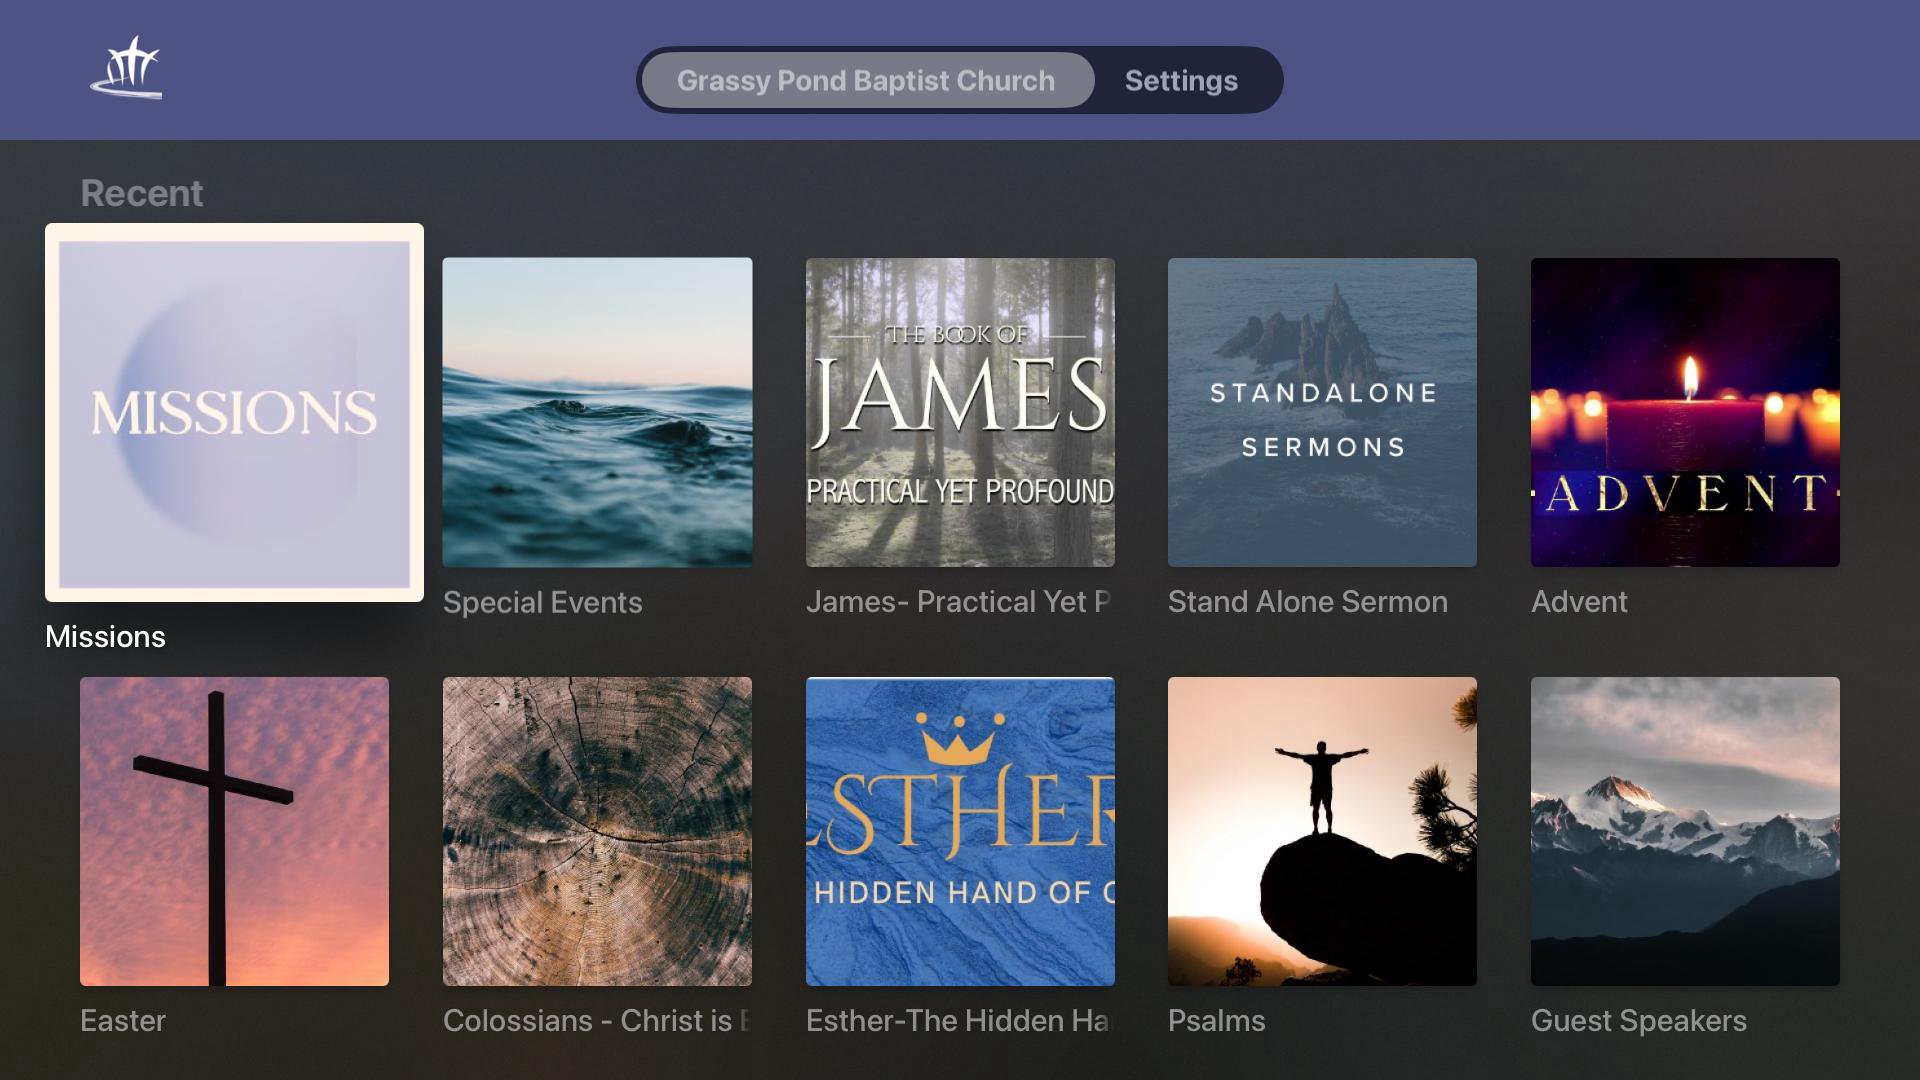Open the Missions series thumbnail

[234, 412]
